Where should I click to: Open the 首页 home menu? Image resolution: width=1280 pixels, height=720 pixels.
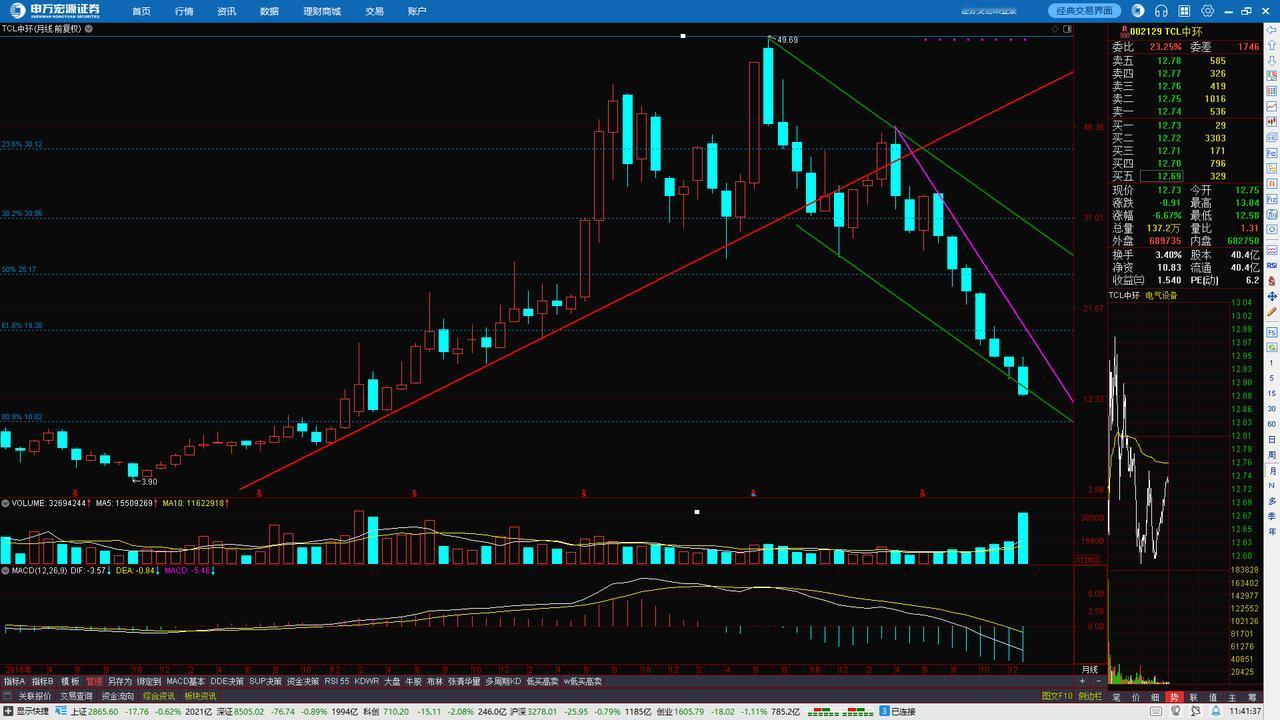(141, 11)
